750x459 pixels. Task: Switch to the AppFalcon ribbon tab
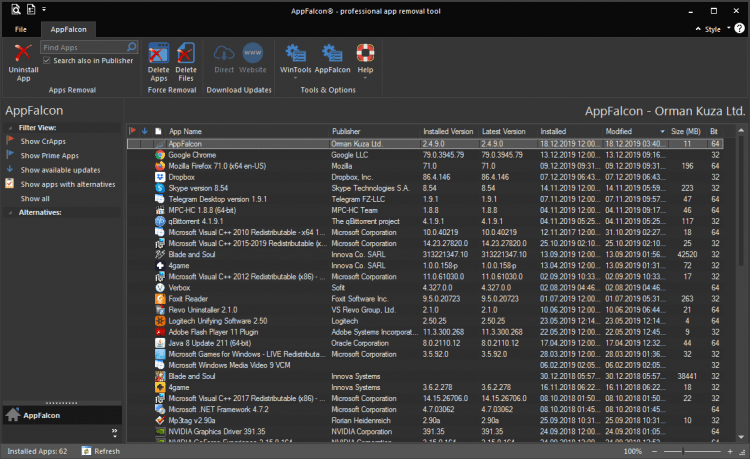point(68,30)
